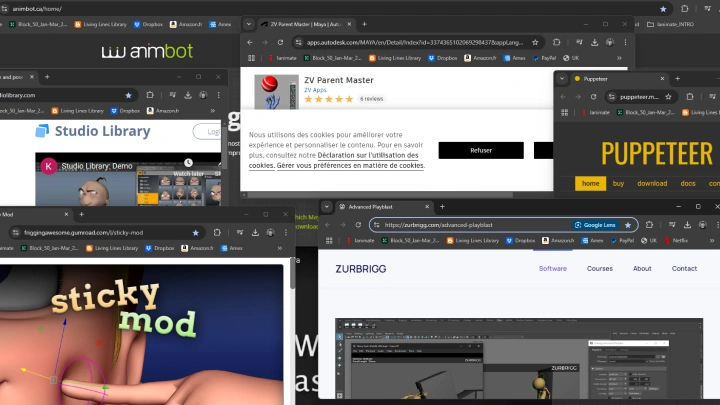The width and height of the screenshot is (720, 405).
Task: Open extensions icon in sticky mod window
Action: (x=217, y=232)
